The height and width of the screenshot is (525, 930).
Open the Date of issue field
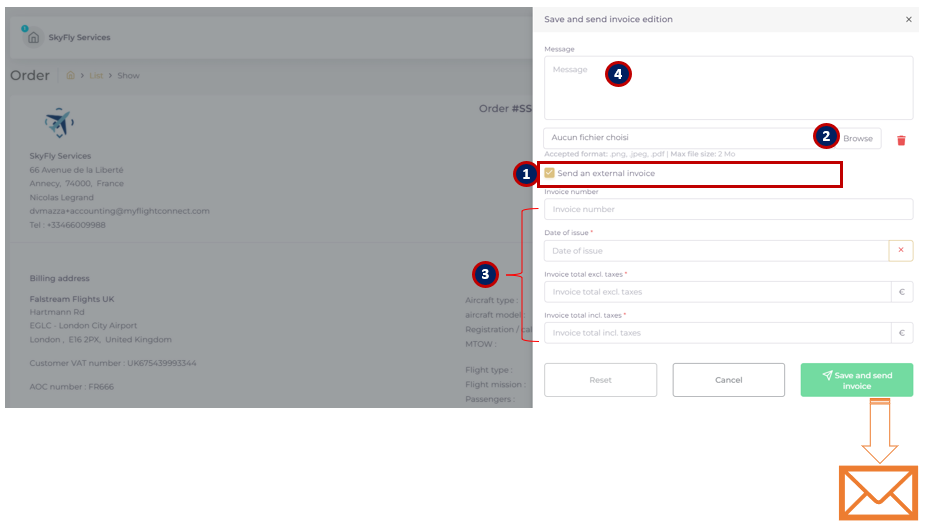(715, 251)
